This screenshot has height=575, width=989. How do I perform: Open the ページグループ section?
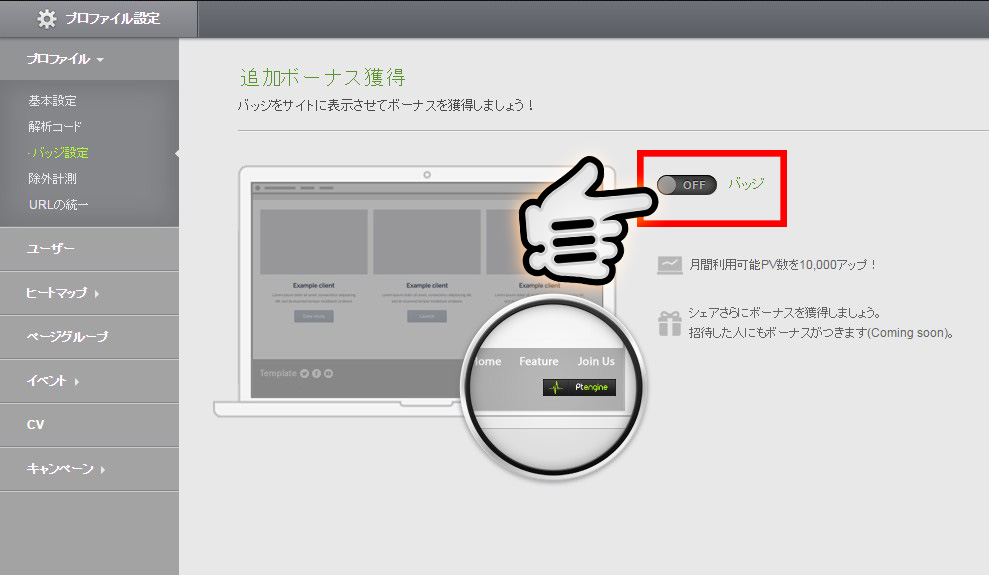tap(90, 337)
